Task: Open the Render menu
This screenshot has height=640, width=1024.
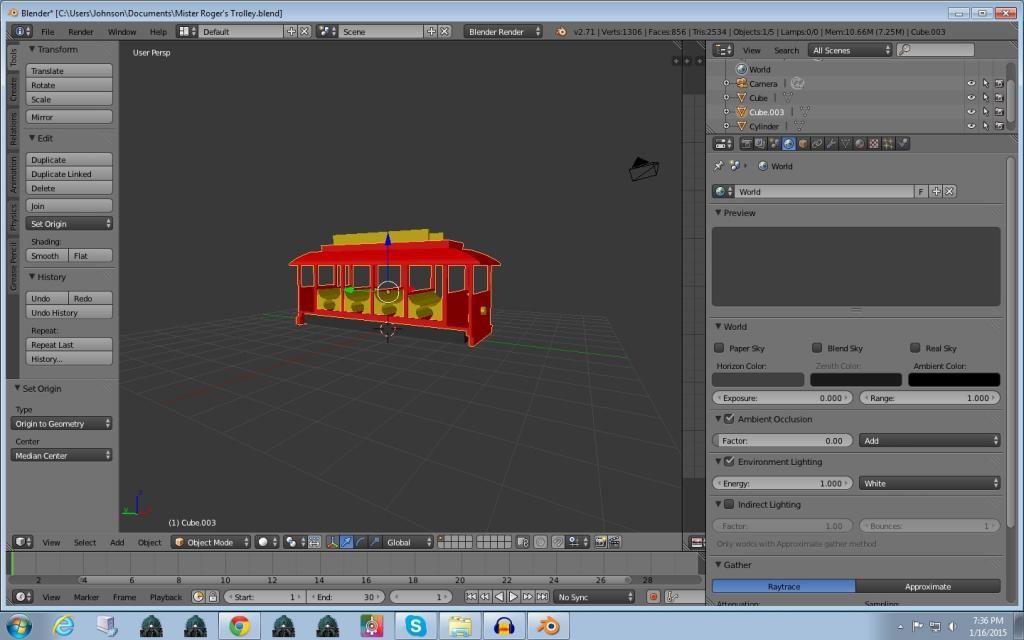Action: coord(80,31)
